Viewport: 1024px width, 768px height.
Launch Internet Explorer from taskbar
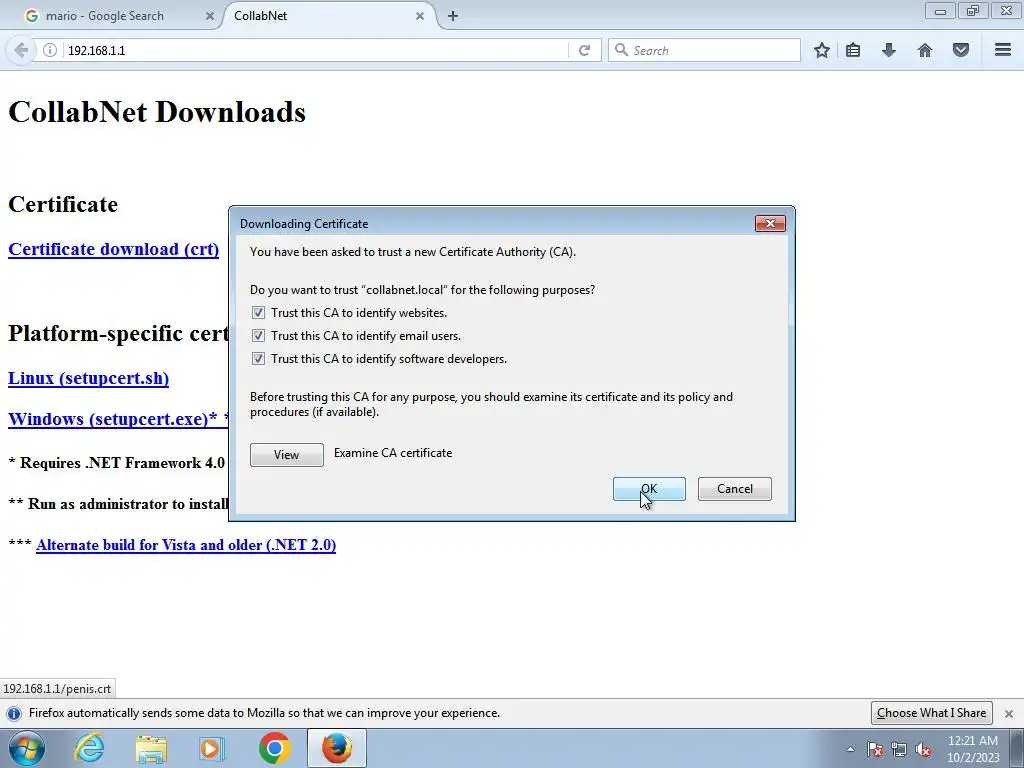click(x=89, y=748)
